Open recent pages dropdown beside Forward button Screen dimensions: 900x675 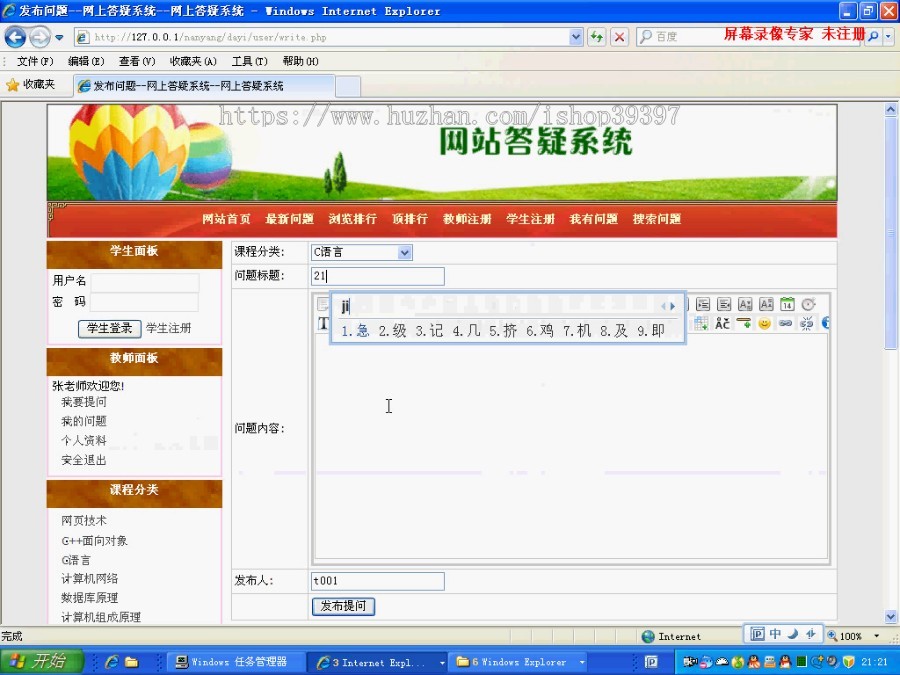point(59,38)
